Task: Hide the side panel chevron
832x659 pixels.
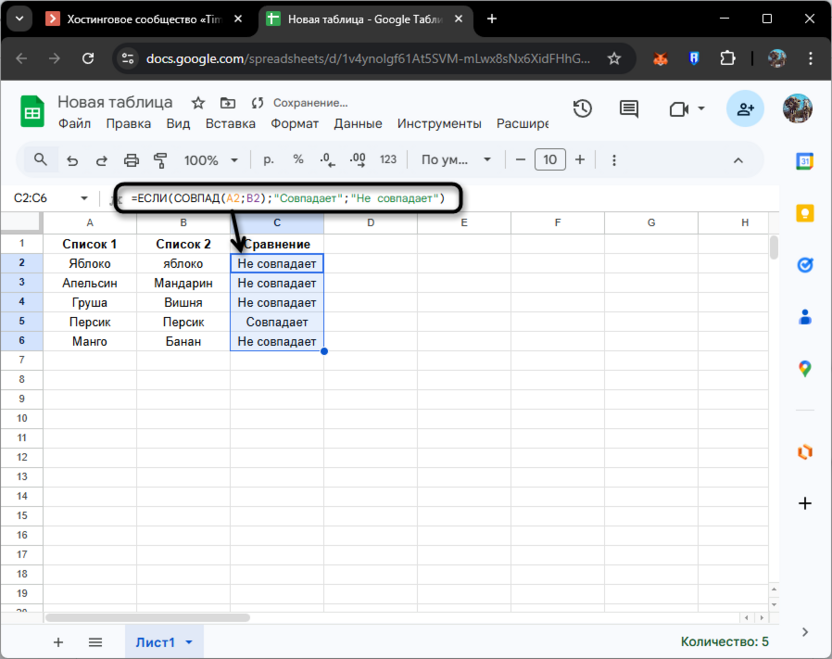Action: (805, 632)
